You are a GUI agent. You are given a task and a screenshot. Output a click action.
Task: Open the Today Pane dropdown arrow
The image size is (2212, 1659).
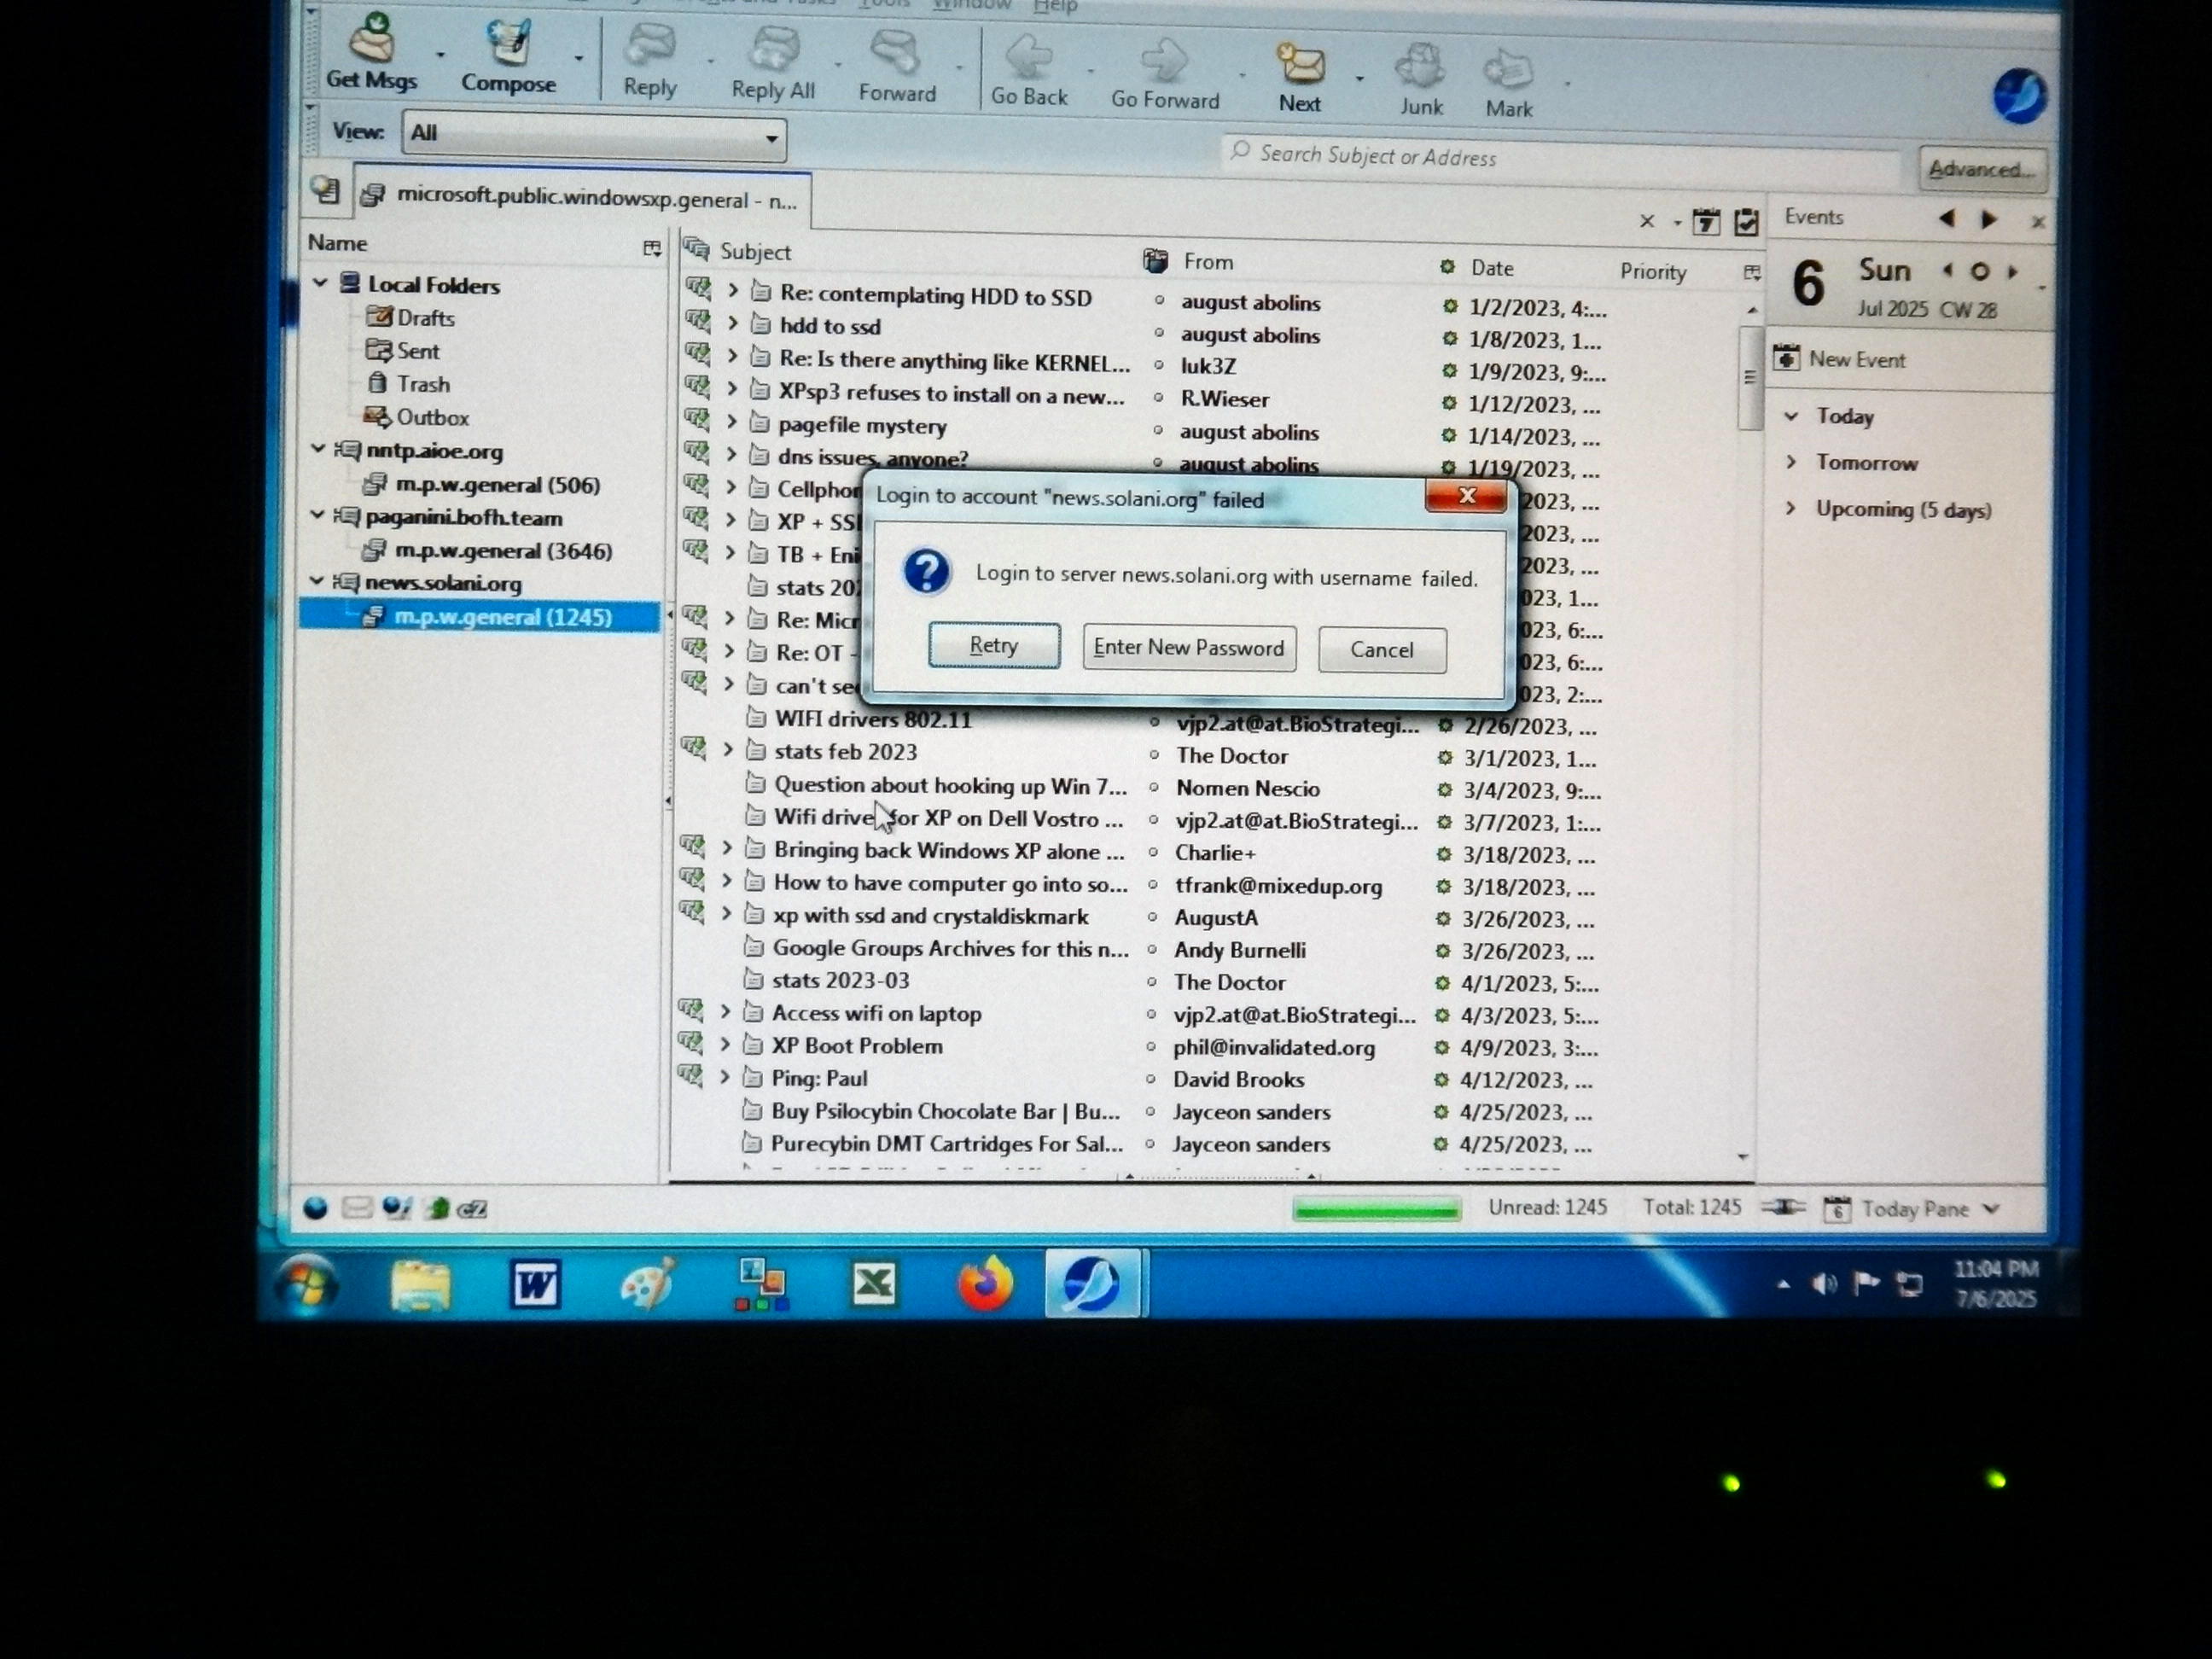pos(1991,1209)
